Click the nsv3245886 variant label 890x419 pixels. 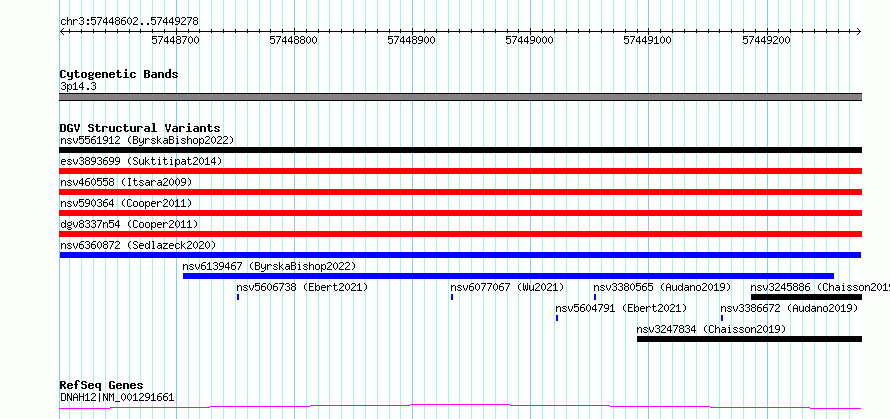[x=820, y=287]
